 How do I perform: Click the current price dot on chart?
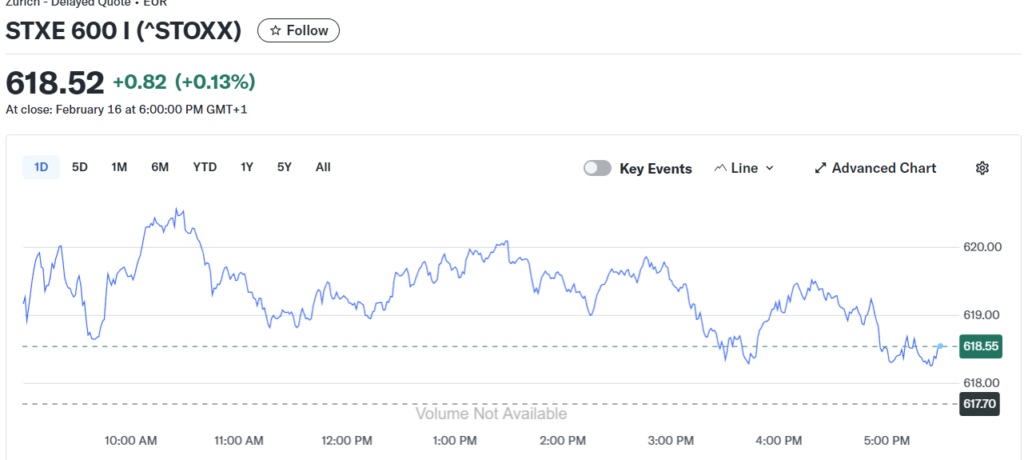coord(940,346)
